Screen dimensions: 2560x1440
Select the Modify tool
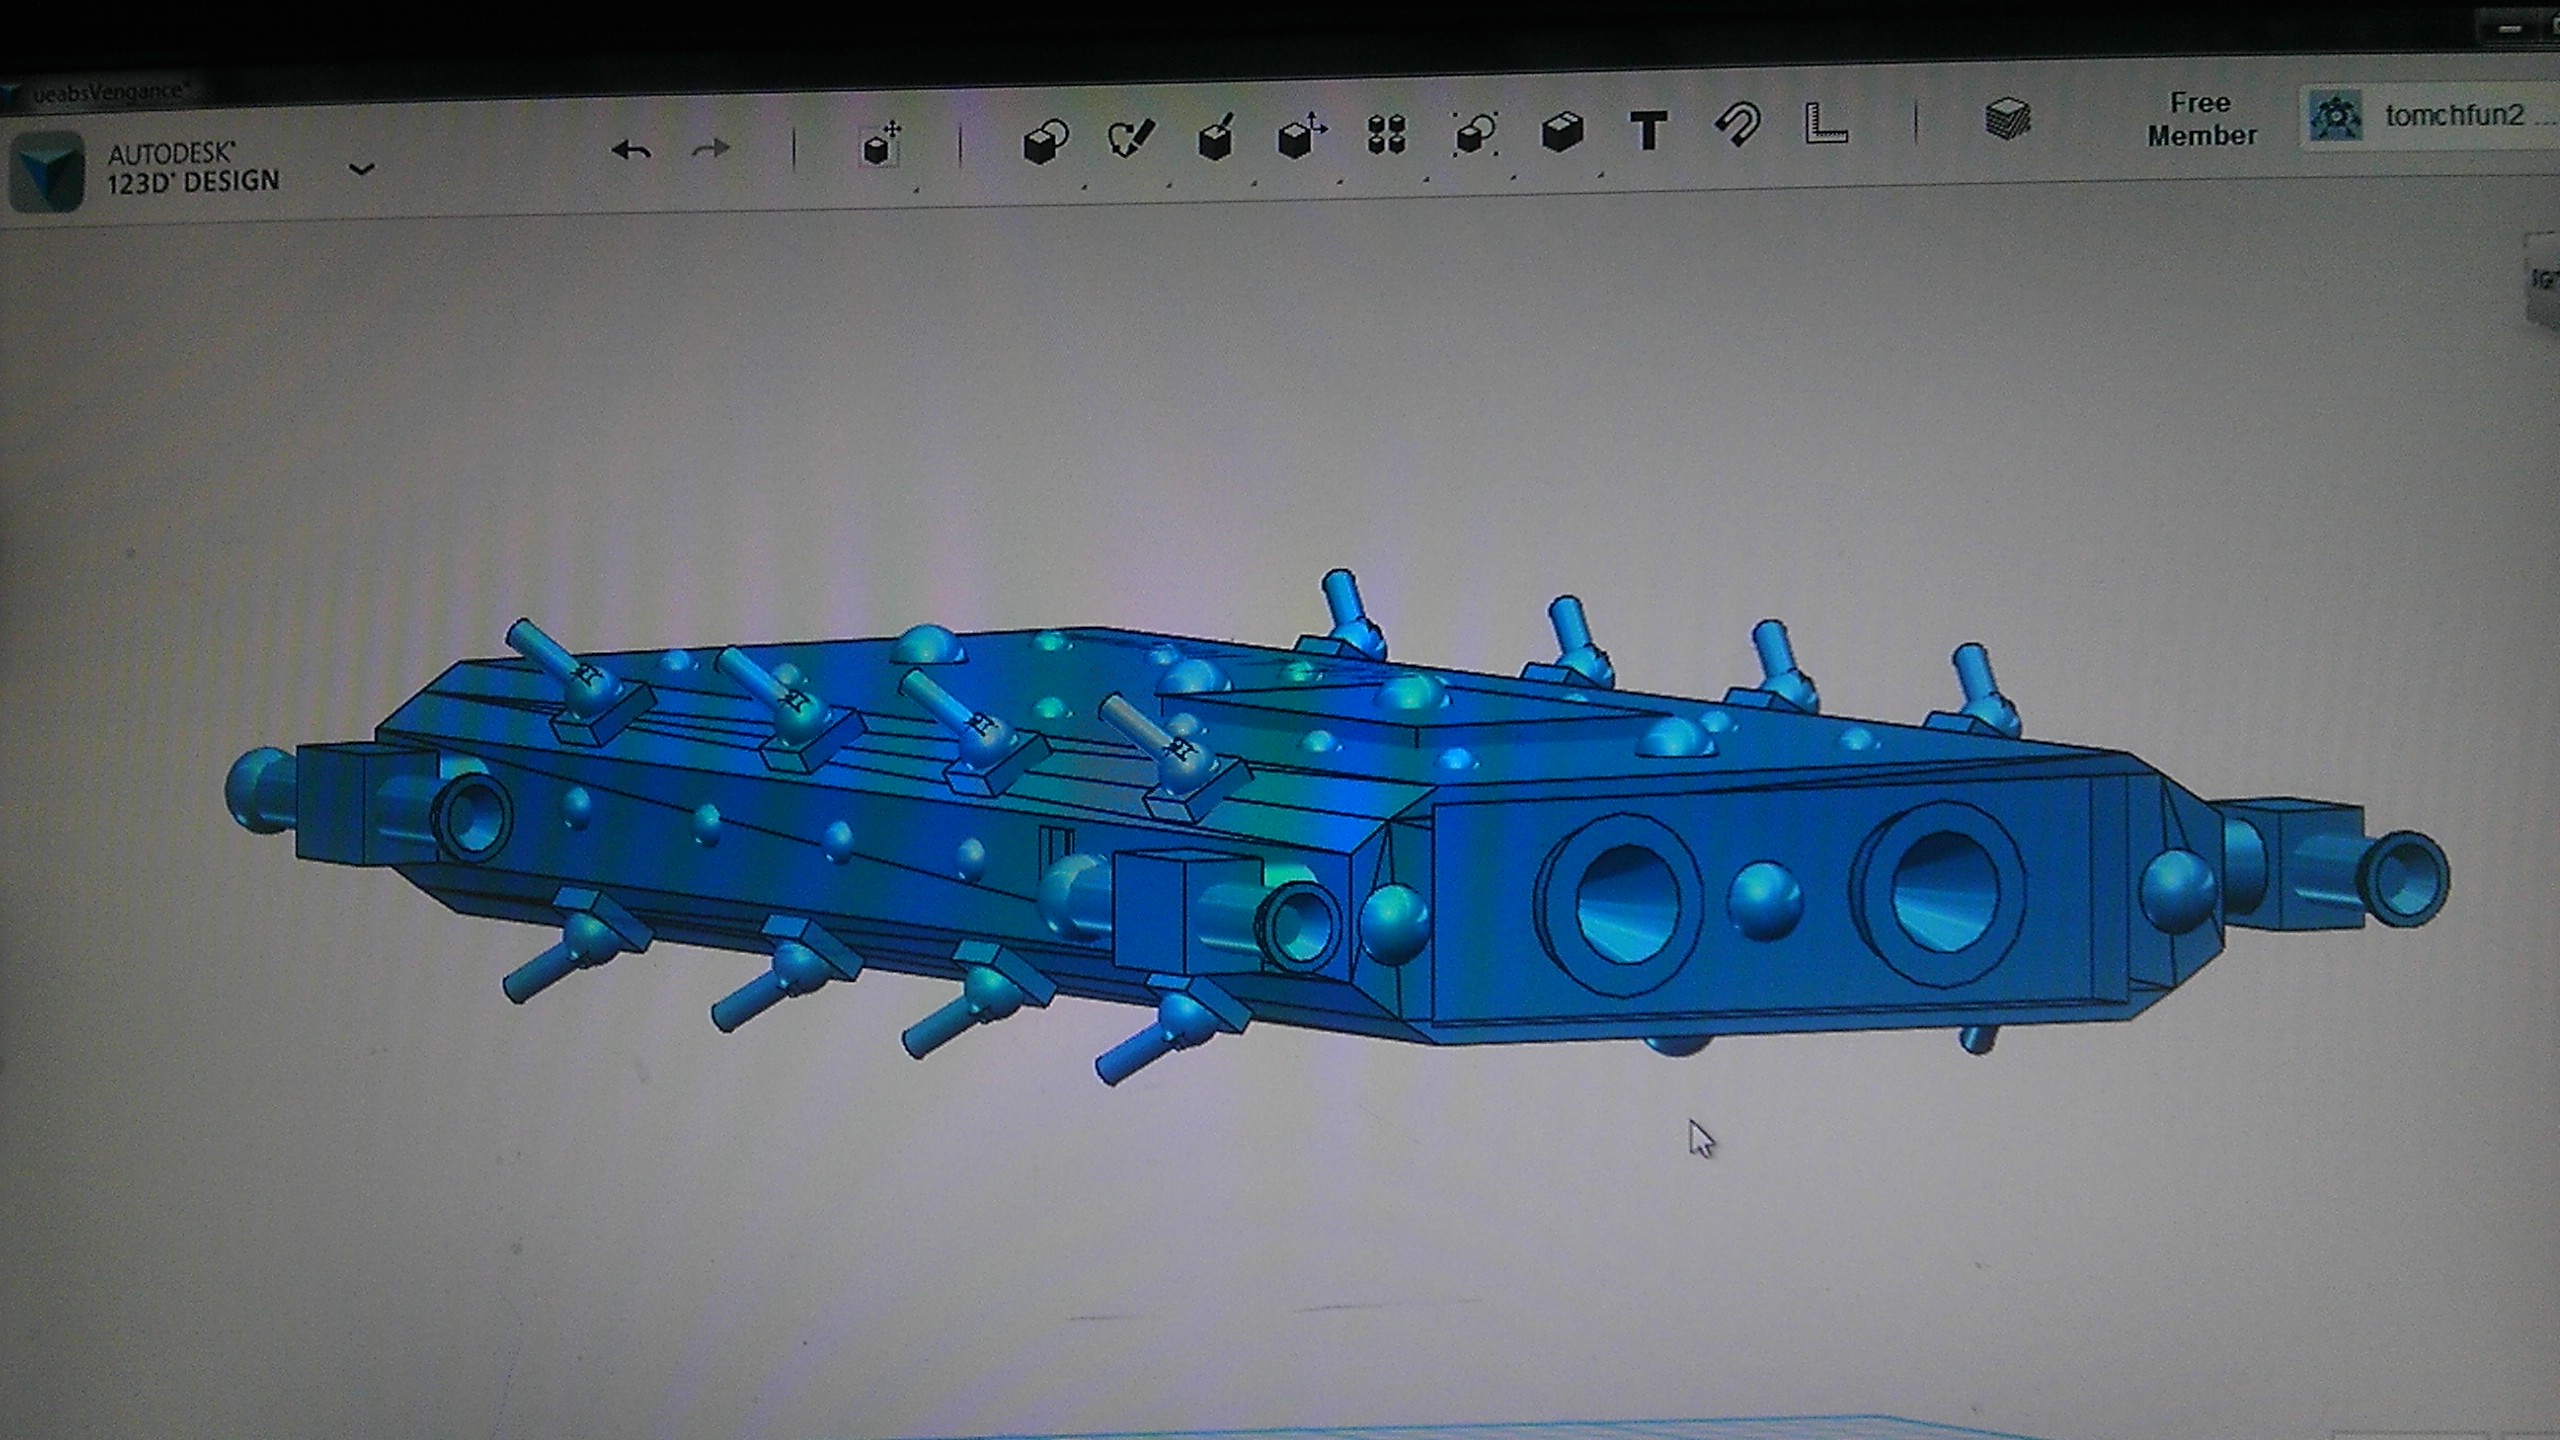click(x=1301, y=135)
